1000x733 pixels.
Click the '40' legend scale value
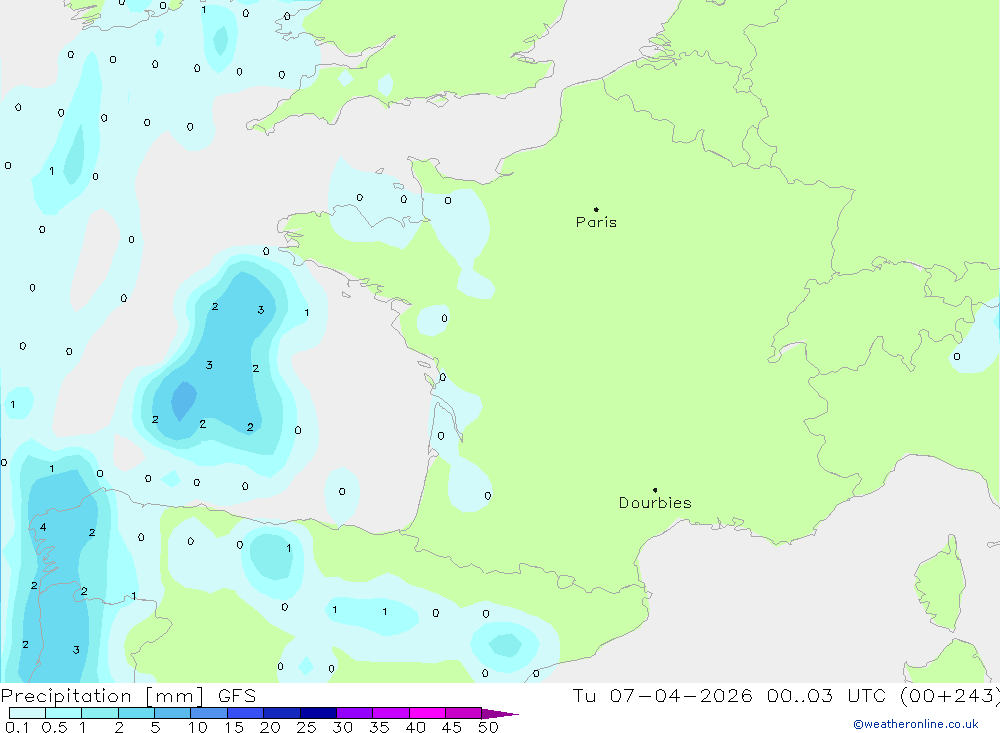416,727
